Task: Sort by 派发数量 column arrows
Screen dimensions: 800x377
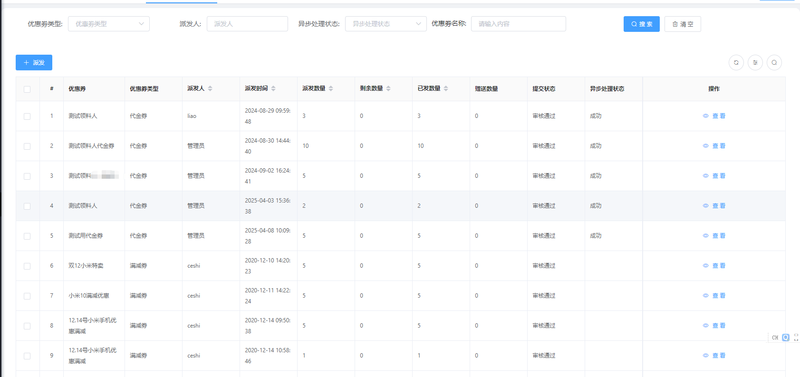Action: 331,89
